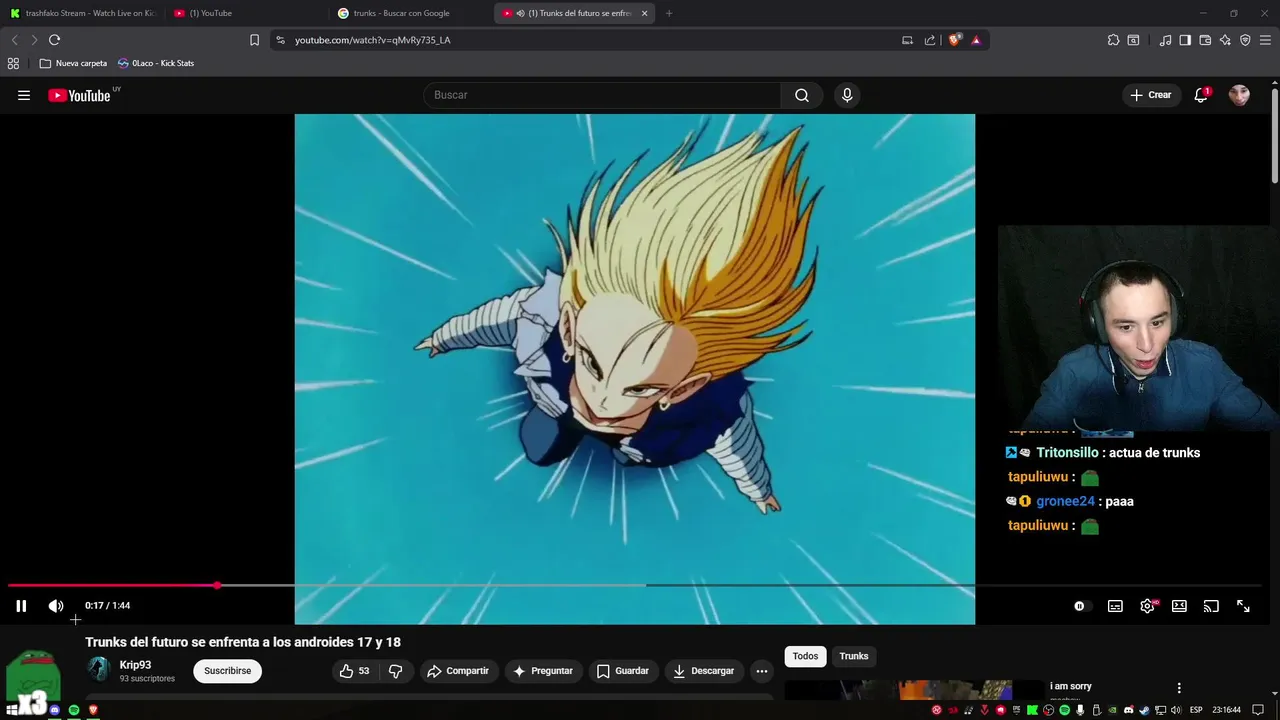
Task: Save video with the Guardar button
Action: (x=622, y=671)
